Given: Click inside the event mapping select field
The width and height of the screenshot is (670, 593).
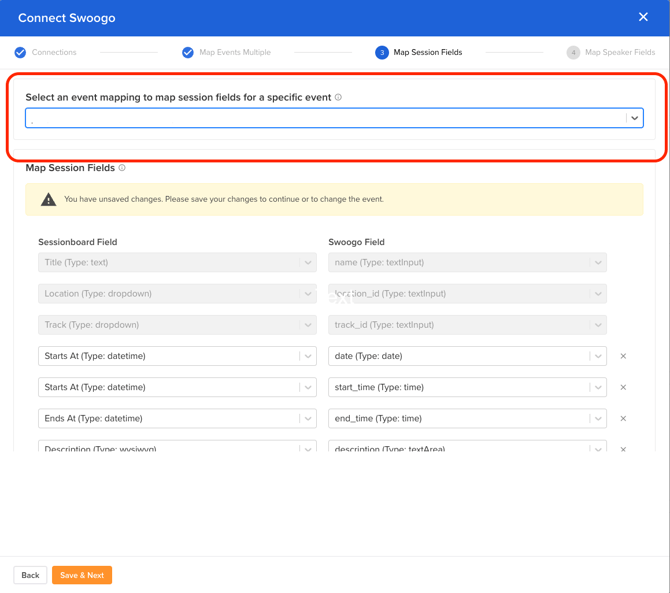Looking at the screenshot, I should tap(334, 118).
